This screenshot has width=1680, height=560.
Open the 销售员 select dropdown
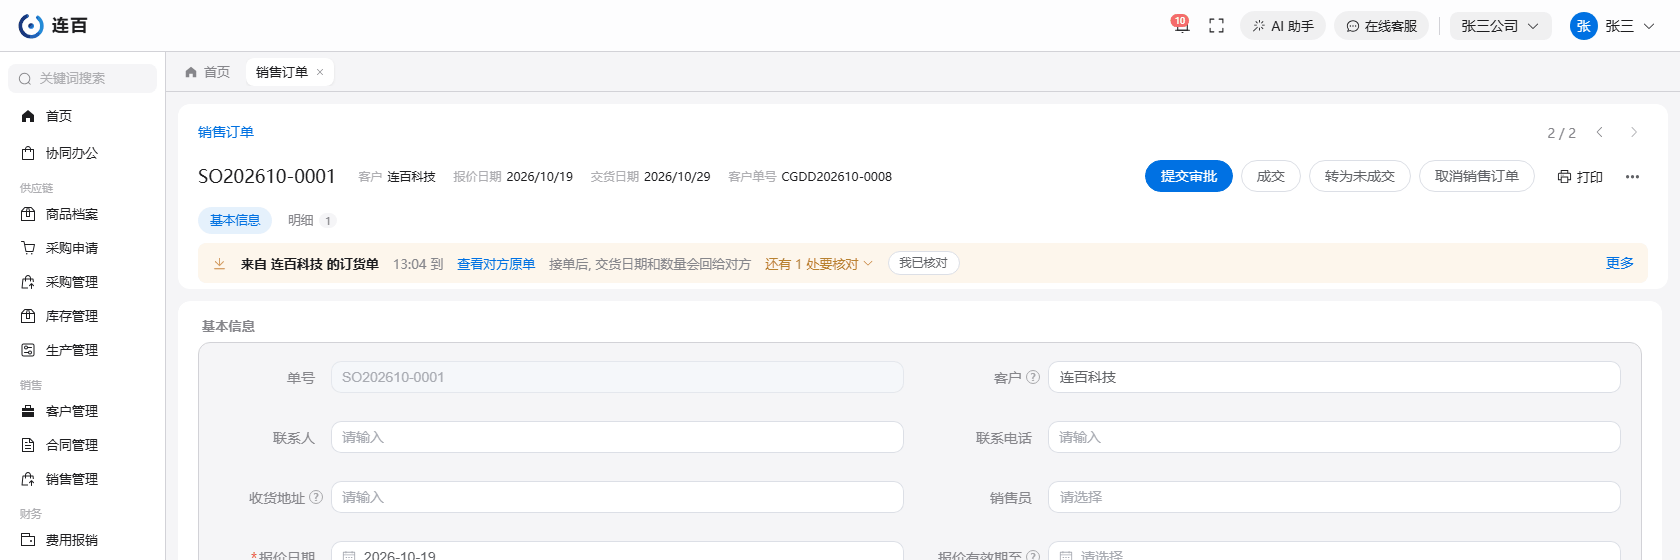[x=1334, y=497]
